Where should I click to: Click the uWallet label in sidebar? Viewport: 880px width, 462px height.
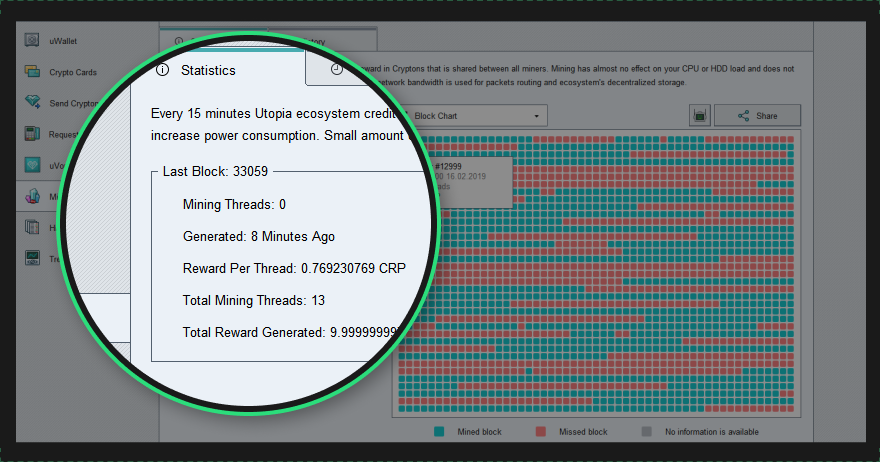[x=63, y=41]
